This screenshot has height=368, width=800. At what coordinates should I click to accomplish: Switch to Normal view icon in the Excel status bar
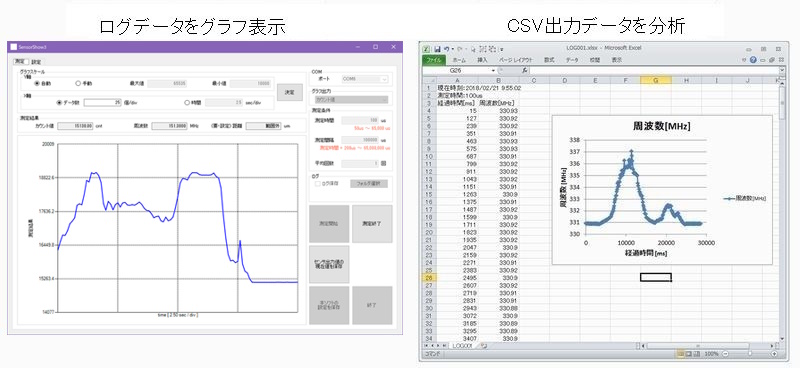680,353
